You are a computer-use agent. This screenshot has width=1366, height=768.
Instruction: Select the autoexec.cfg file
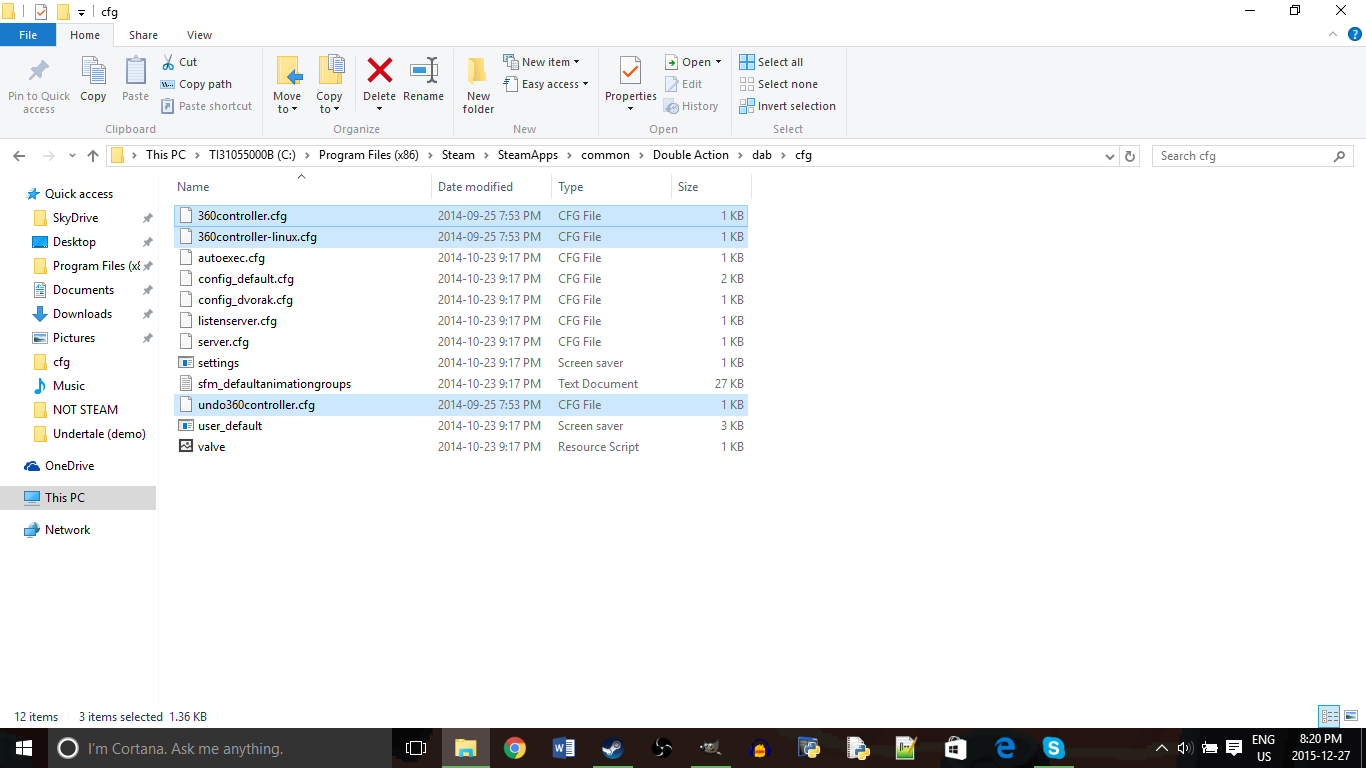tap(460, 258)
